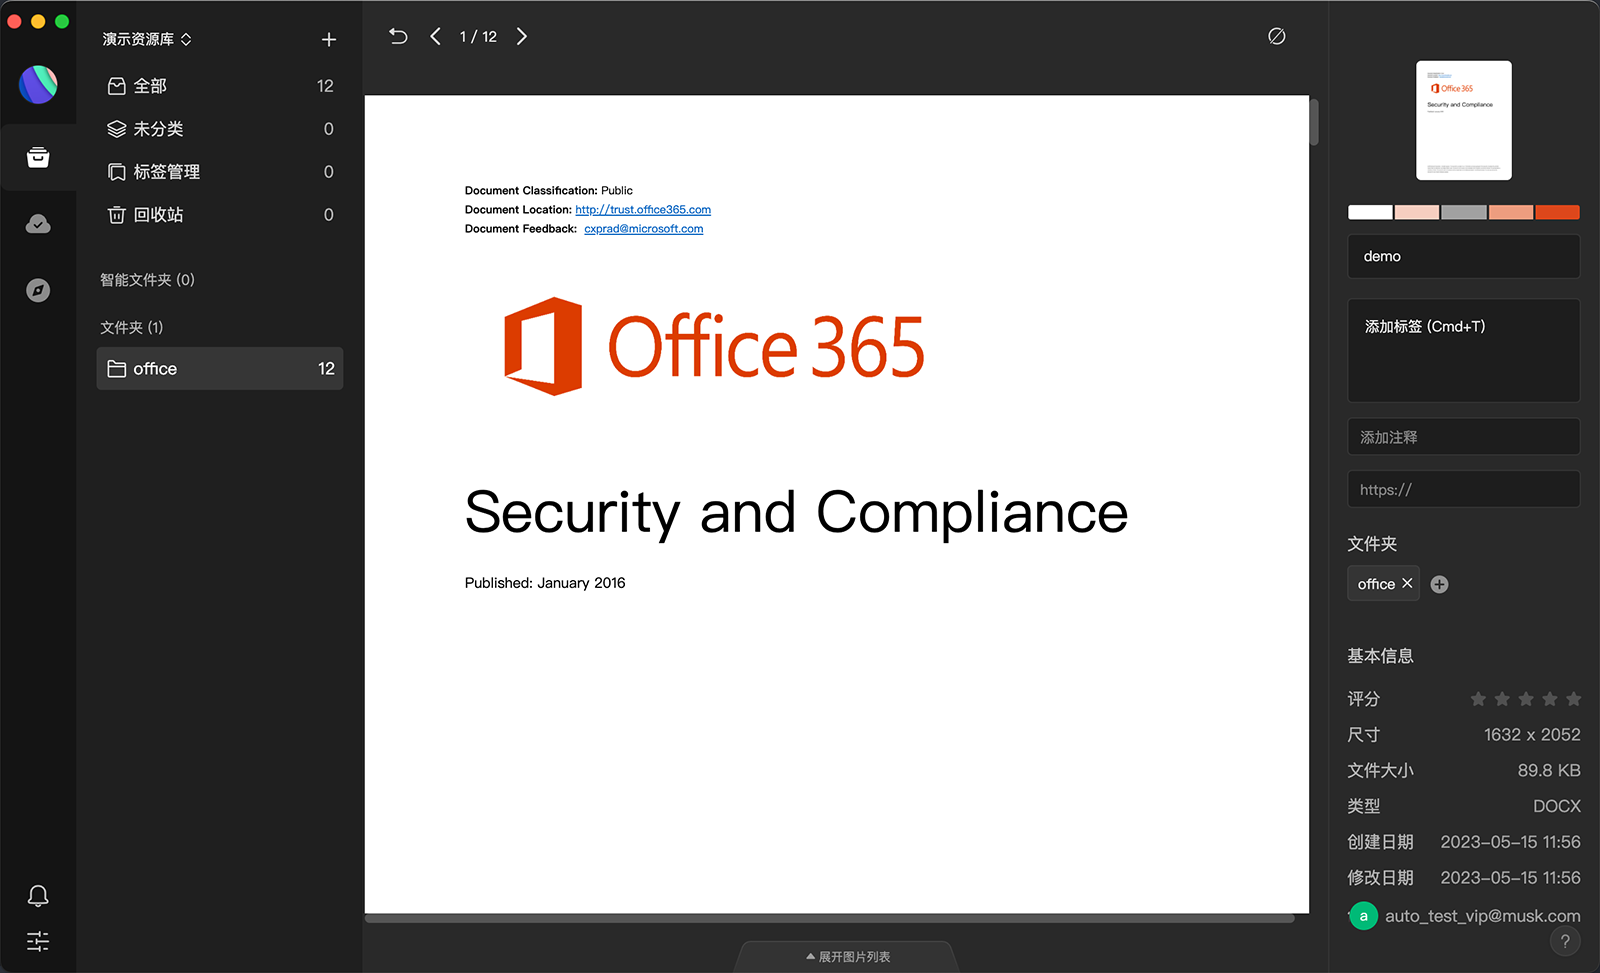Click the horizontal scrollbar under the document
1600x973 pixels.
(x=830, y=918)
